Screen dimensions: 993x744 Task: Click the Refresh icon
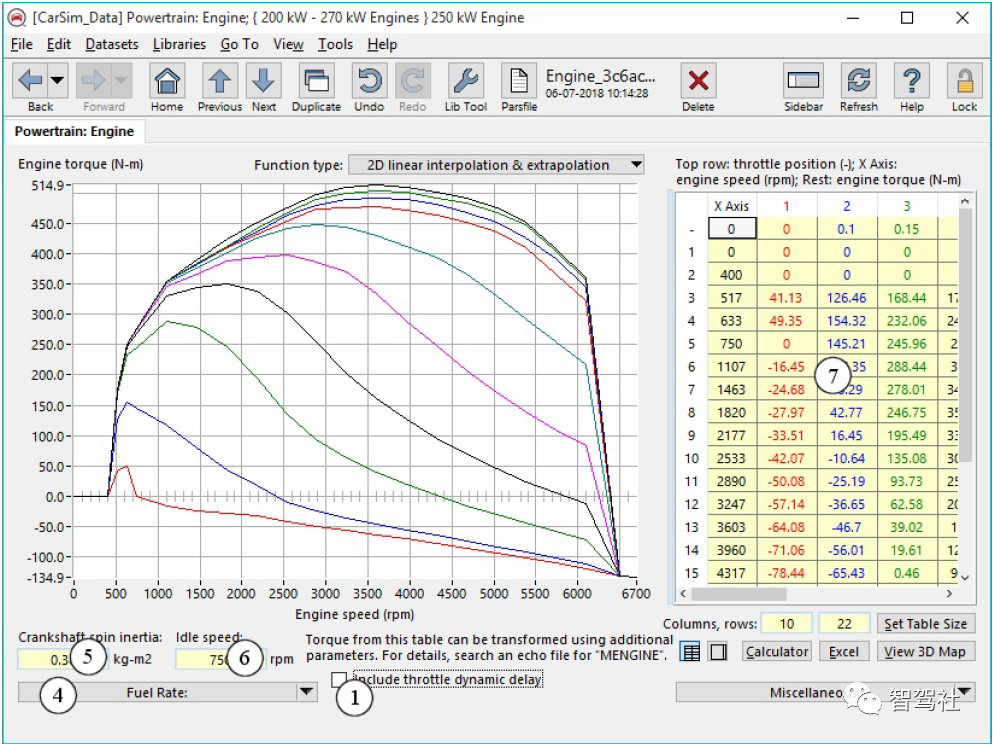pos(858,81)
